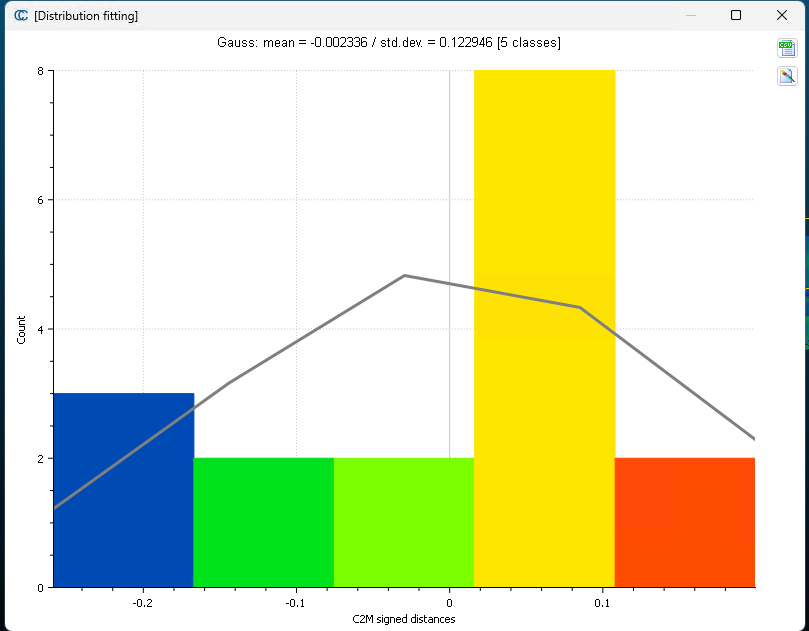809x631 pixels.
Task: Click the Gauss mean and std.dev. title
Action: [x=389, y=42]
